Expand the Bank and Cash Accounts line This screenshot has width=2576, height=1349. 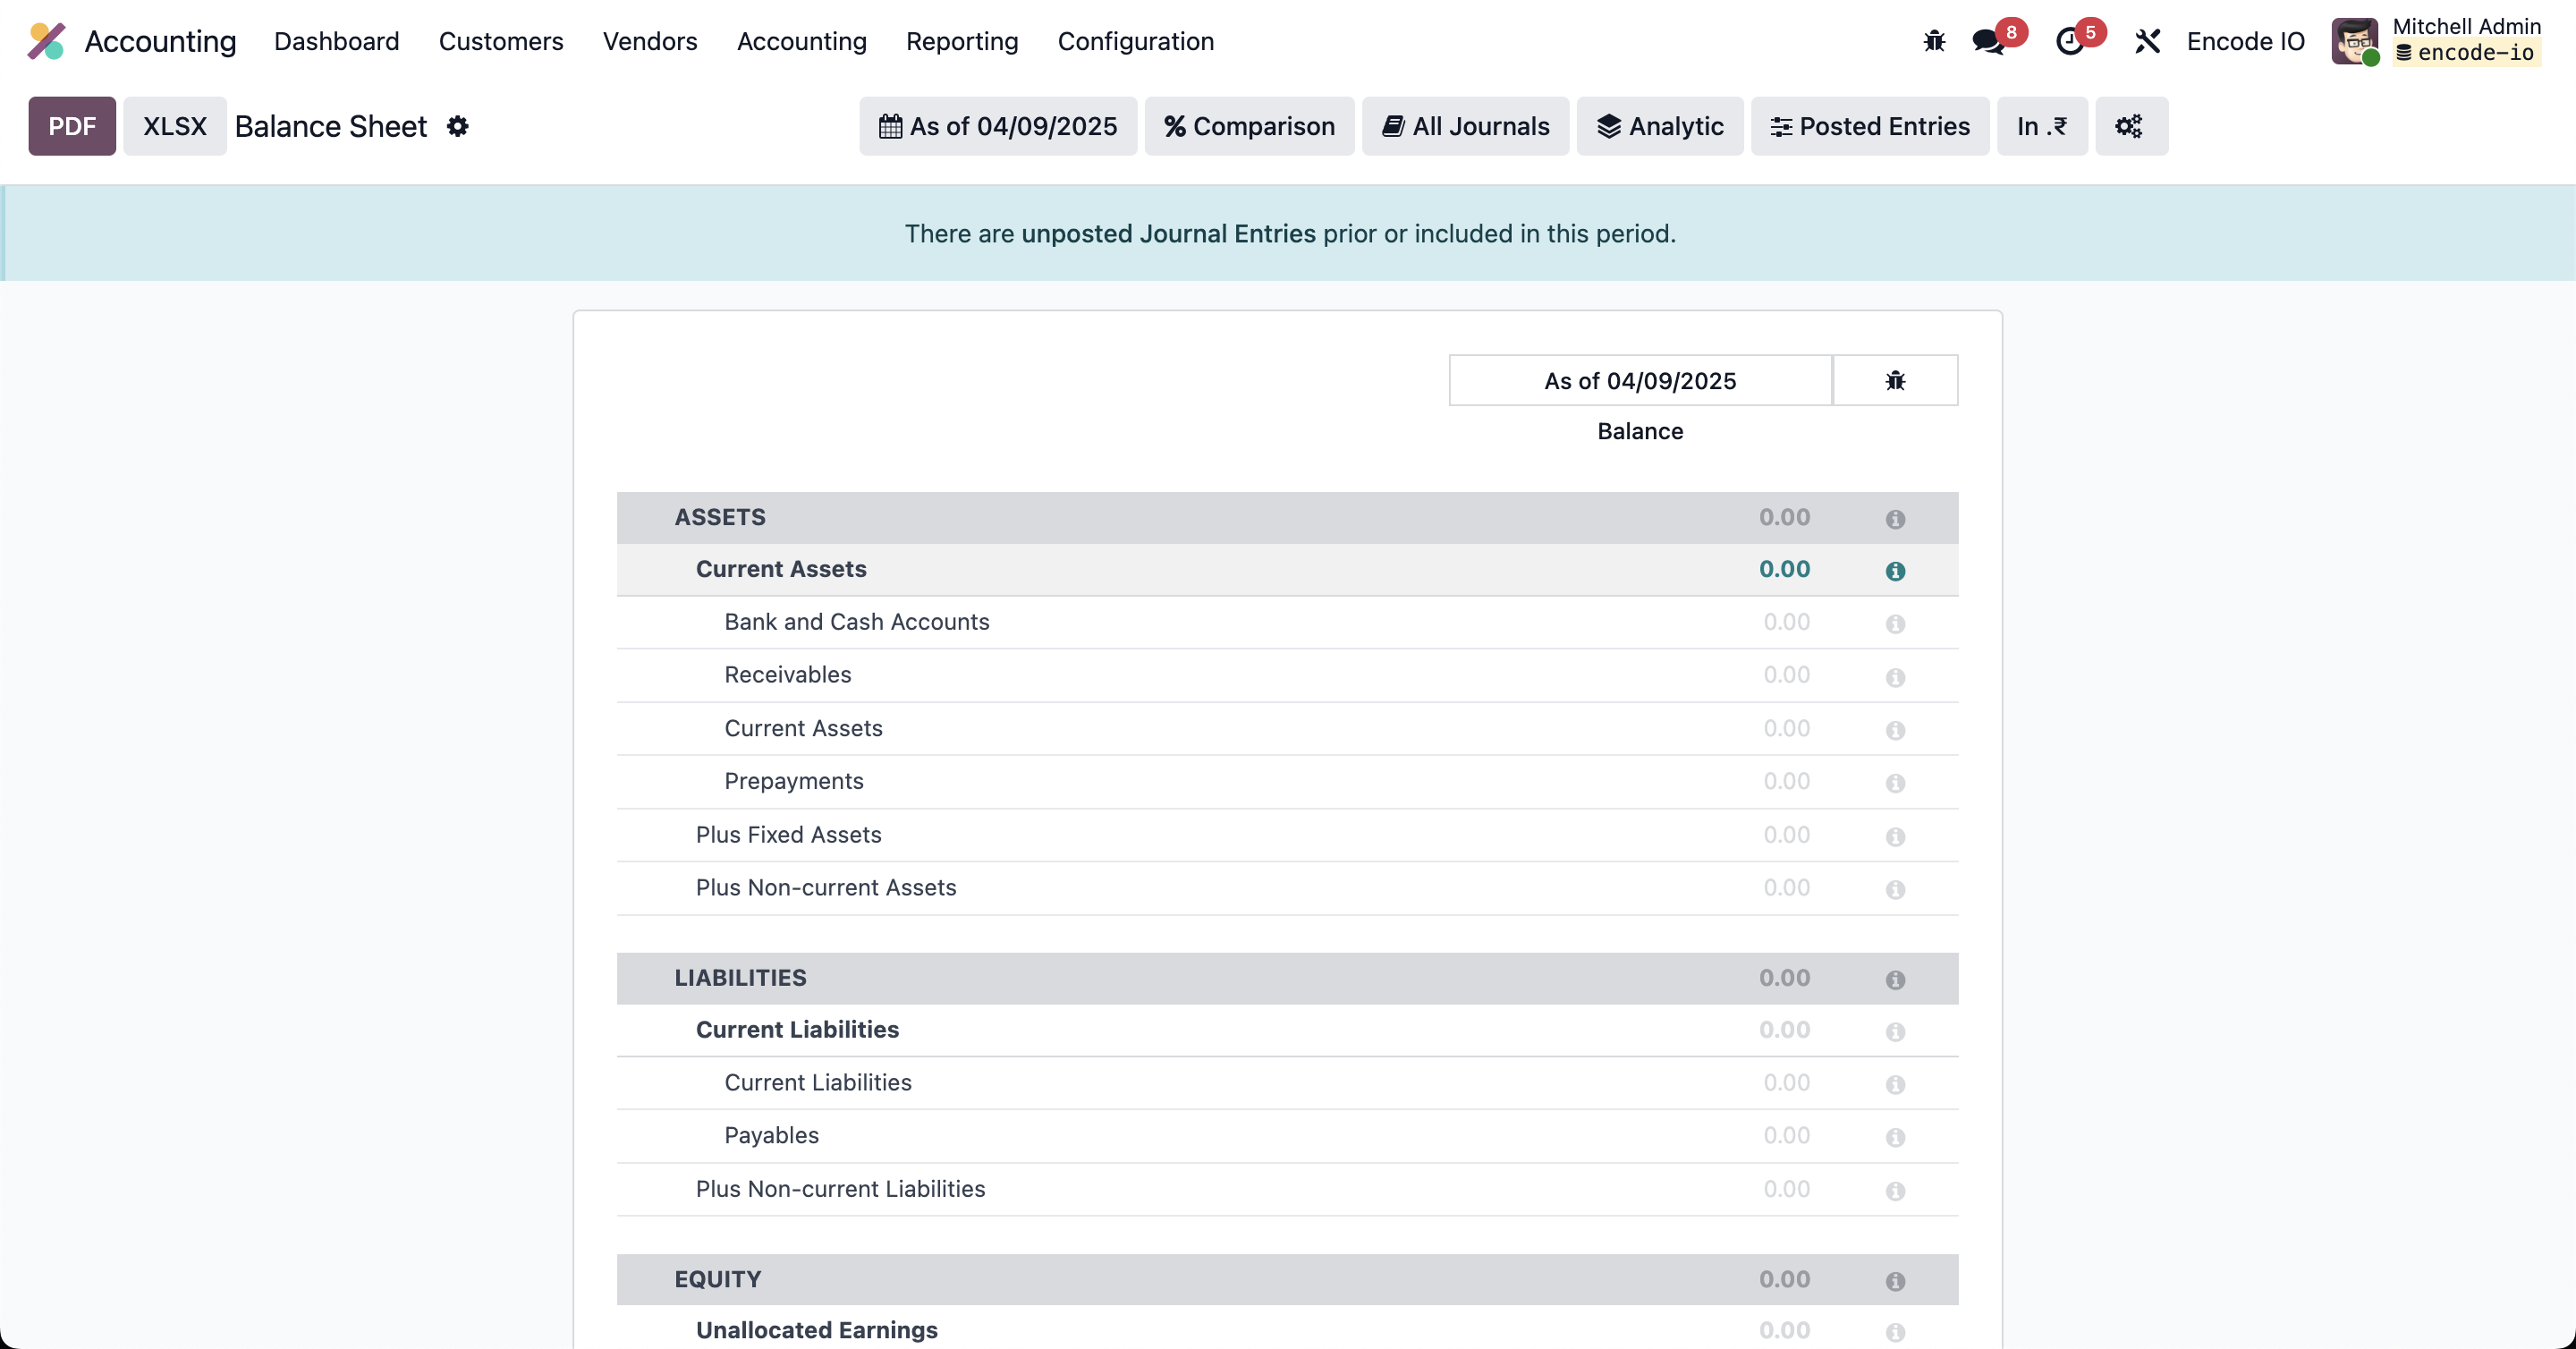pyautogui.click(x=856, y=621)
